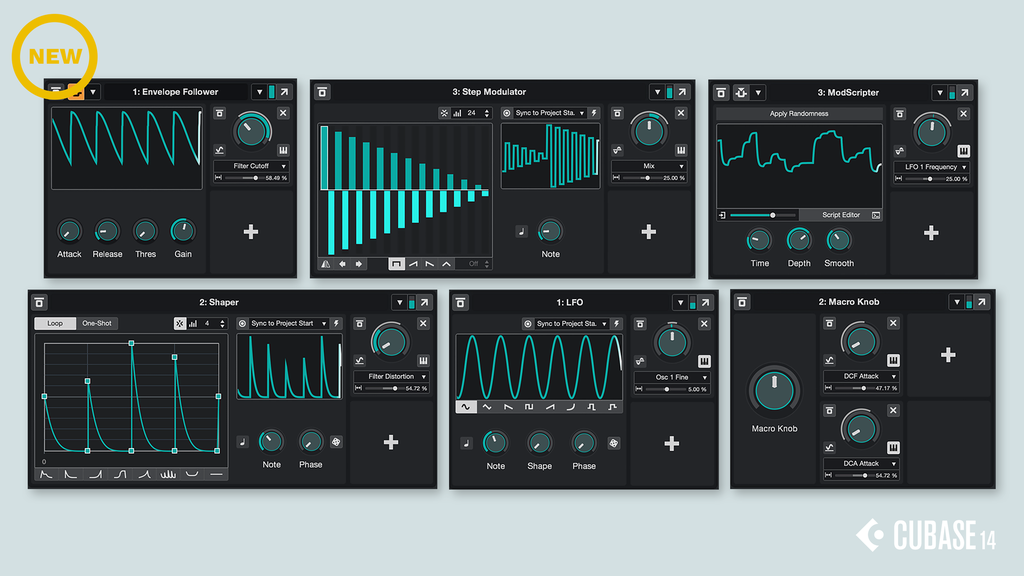The image size is (1024, 576).
Task: Open DCF Attack destination dropdown
Action: click(x=861, y=376)
